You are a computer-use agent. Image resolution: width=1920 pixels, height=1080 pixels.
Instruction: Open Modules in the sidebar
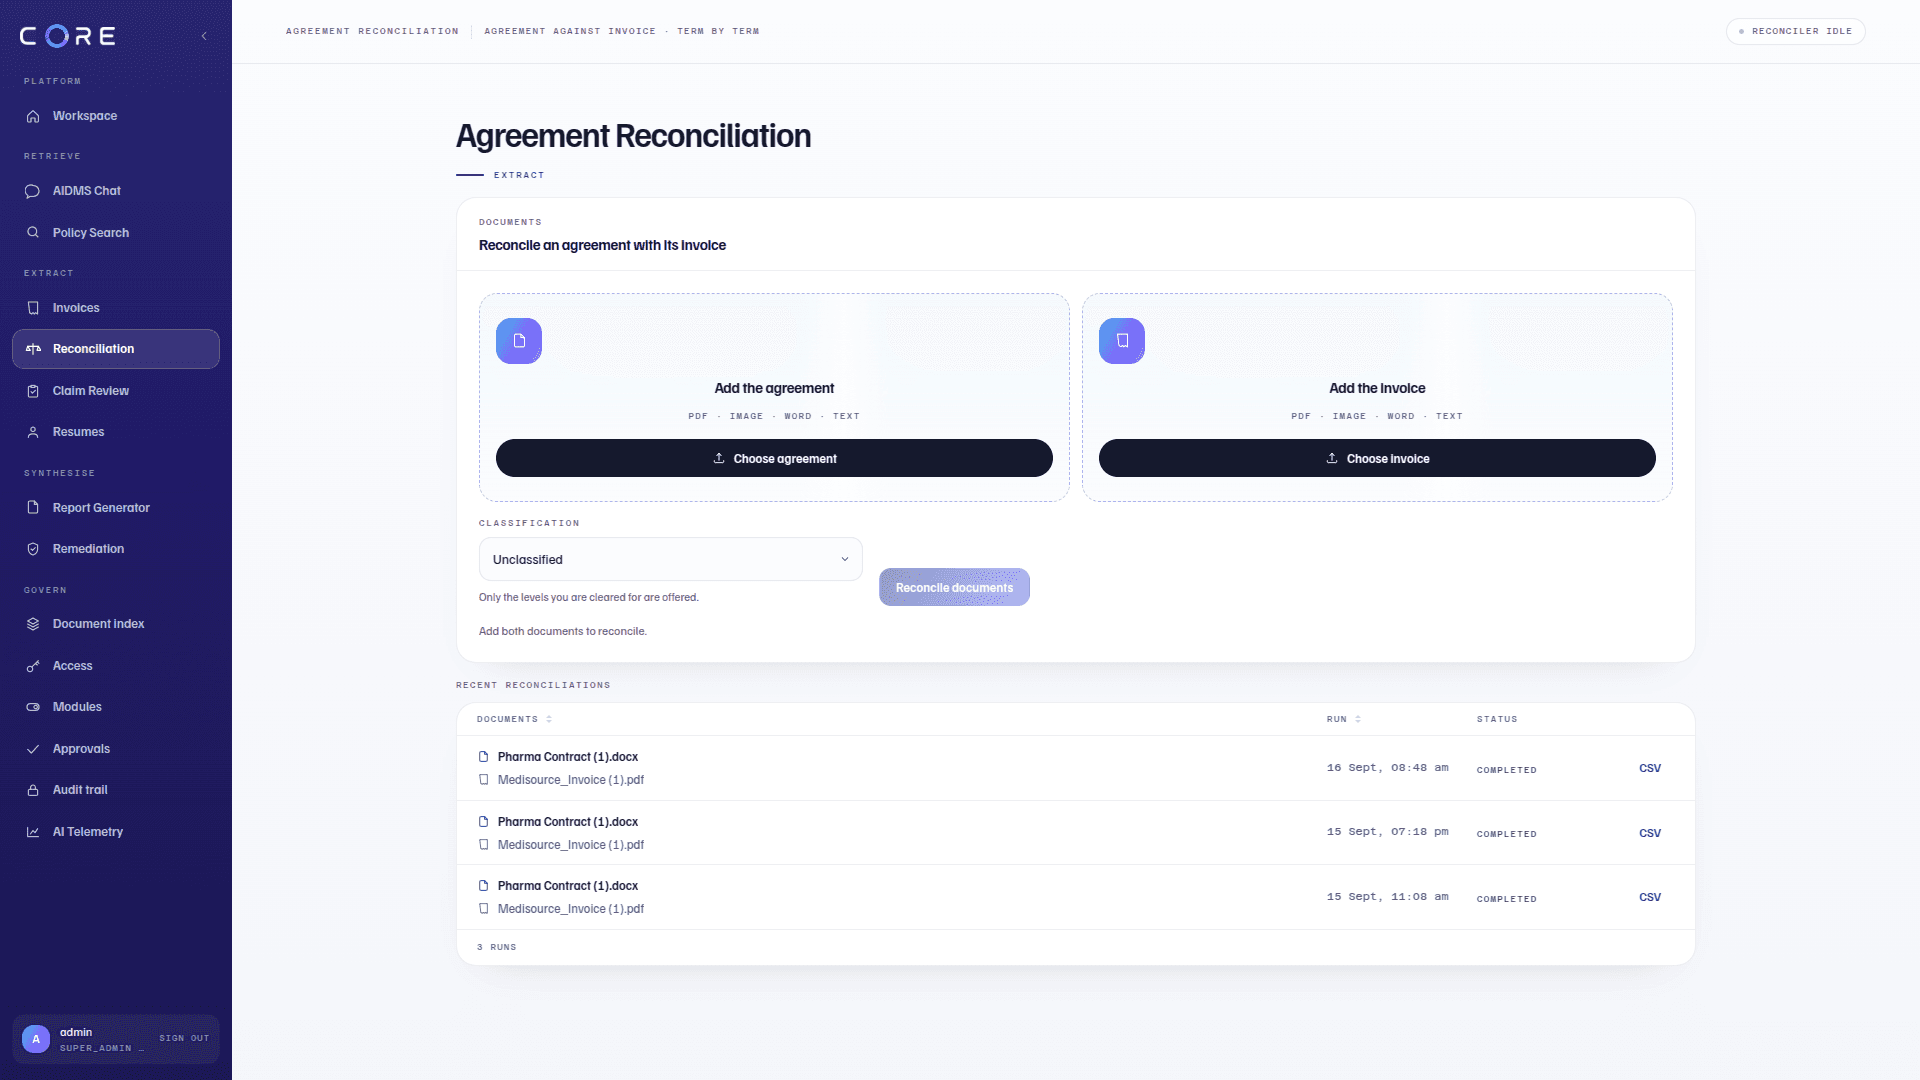pyautogui.click(x=116, y=707)
